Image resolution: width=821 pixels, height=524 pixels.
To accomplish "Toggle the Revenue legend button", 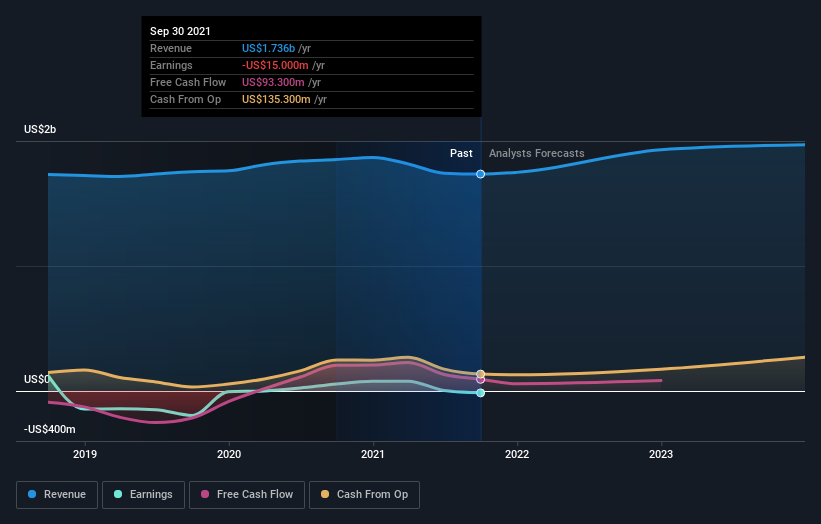I will (57, 495).
